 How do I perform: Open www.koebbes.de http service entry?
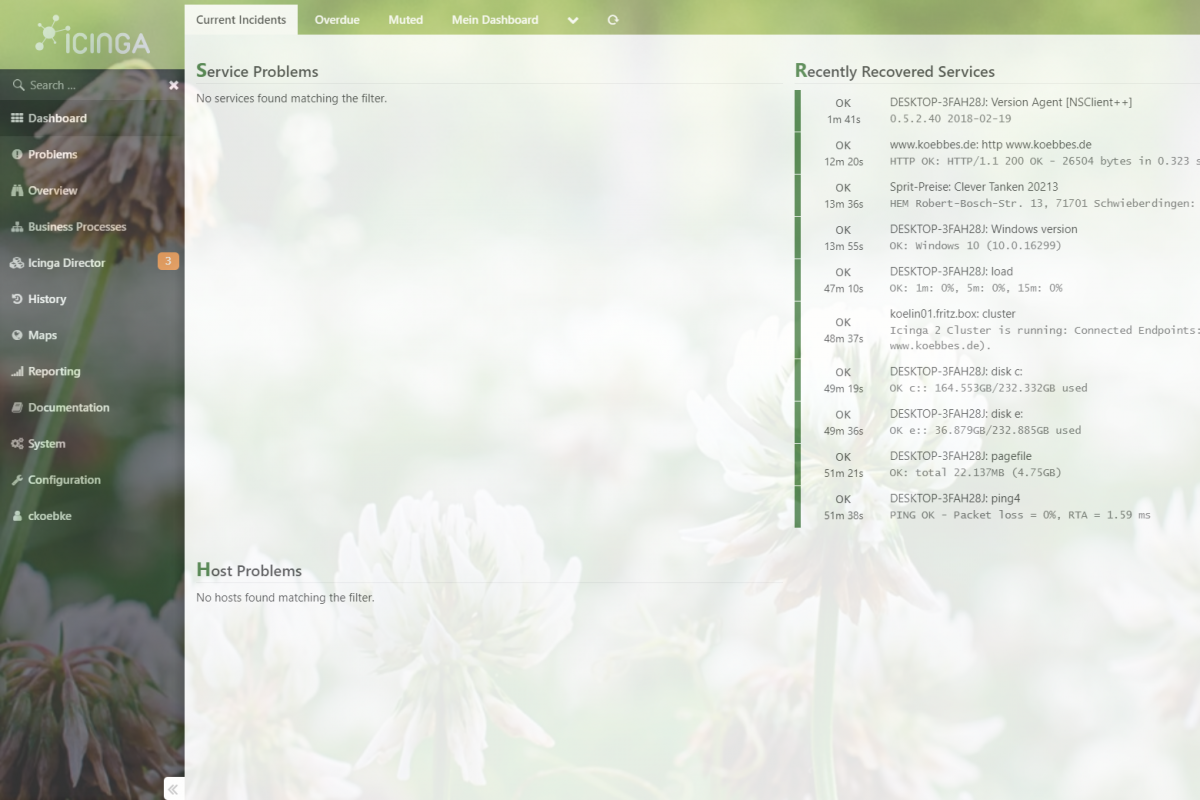point(991,145)
